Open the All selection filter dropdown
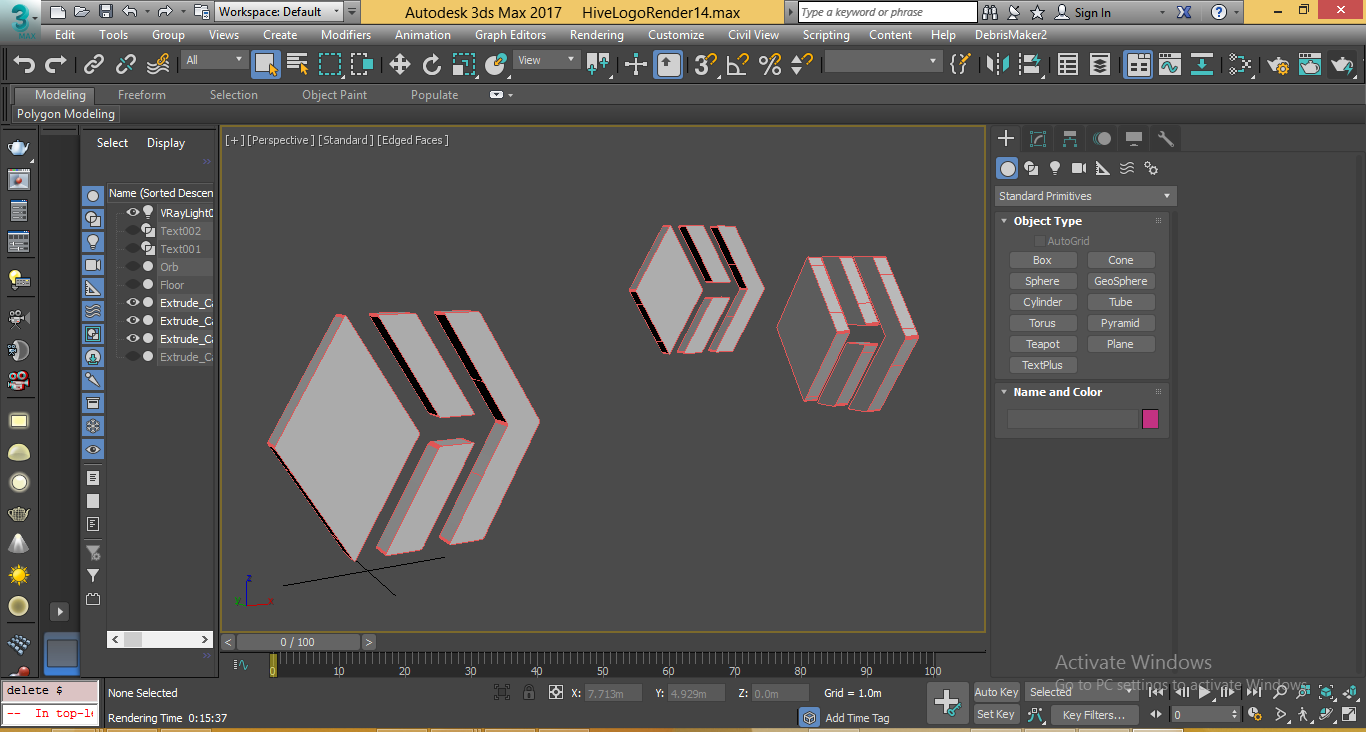Viewport: 1366px width, 732px height. [x=215, y=60]
